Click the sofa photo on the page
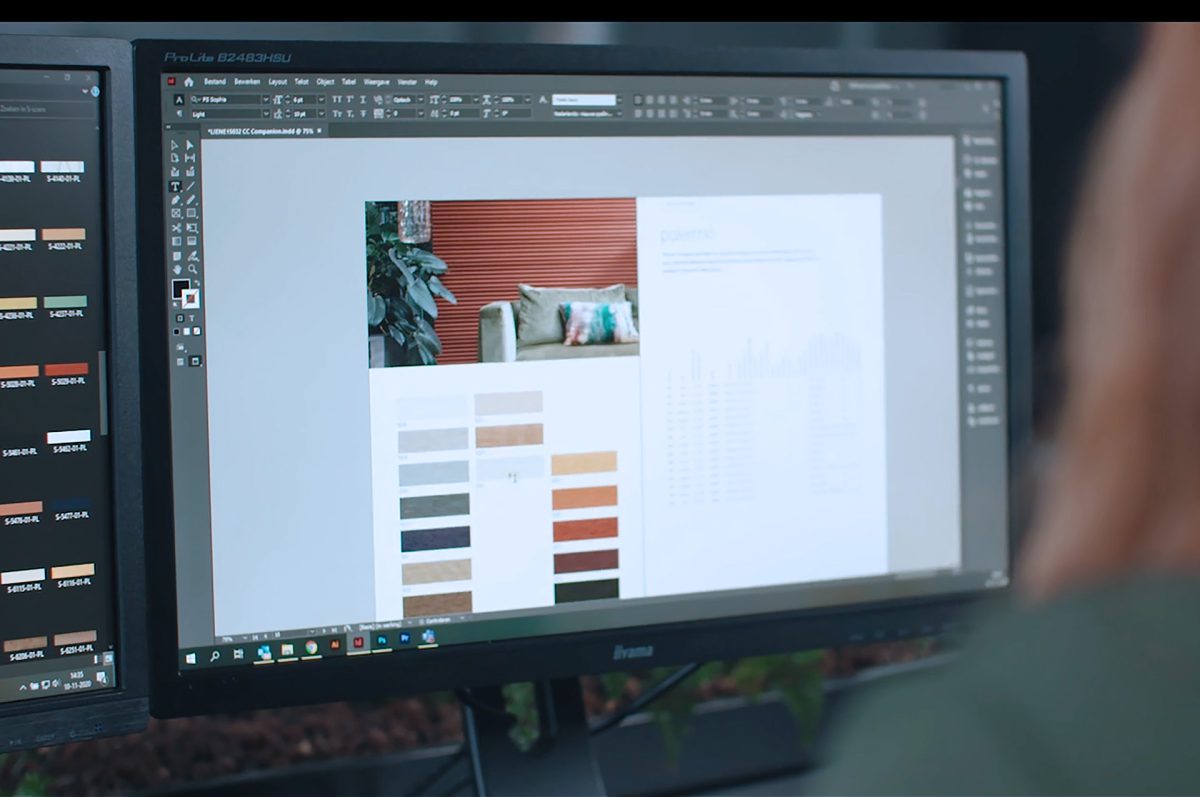 [502, 281]
